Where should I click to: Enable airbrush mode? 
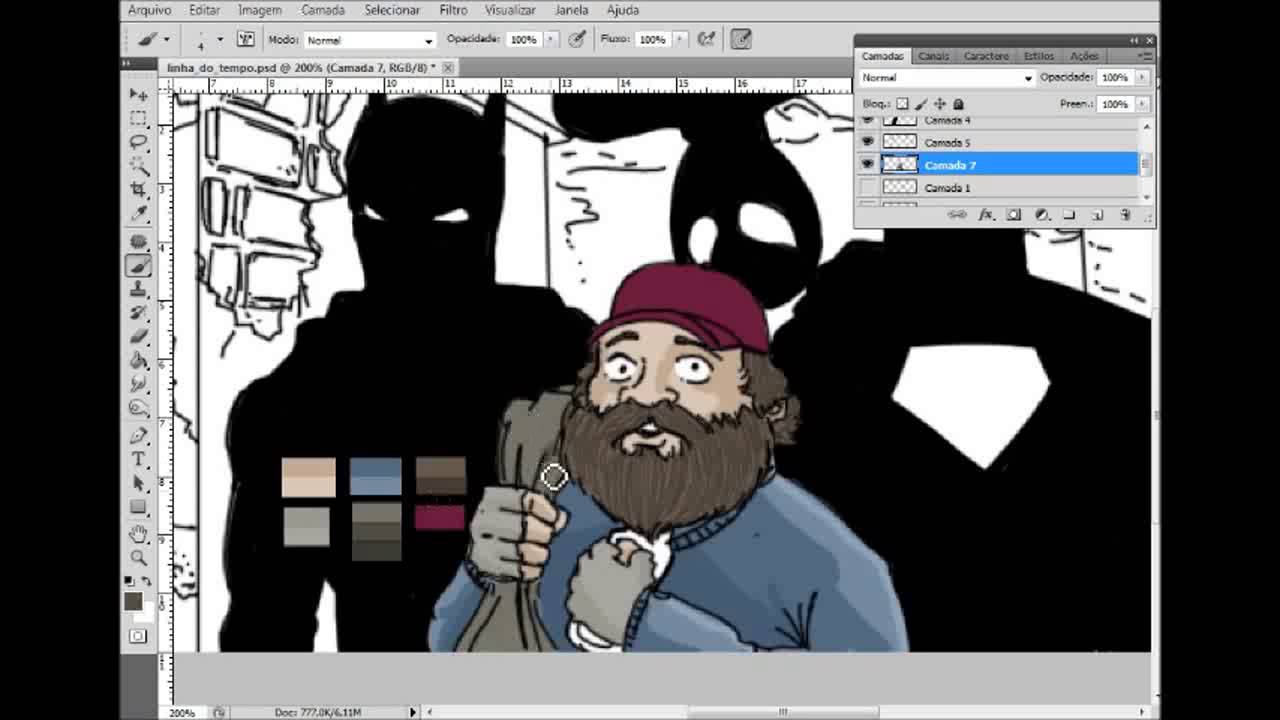(x=707, y=39)
